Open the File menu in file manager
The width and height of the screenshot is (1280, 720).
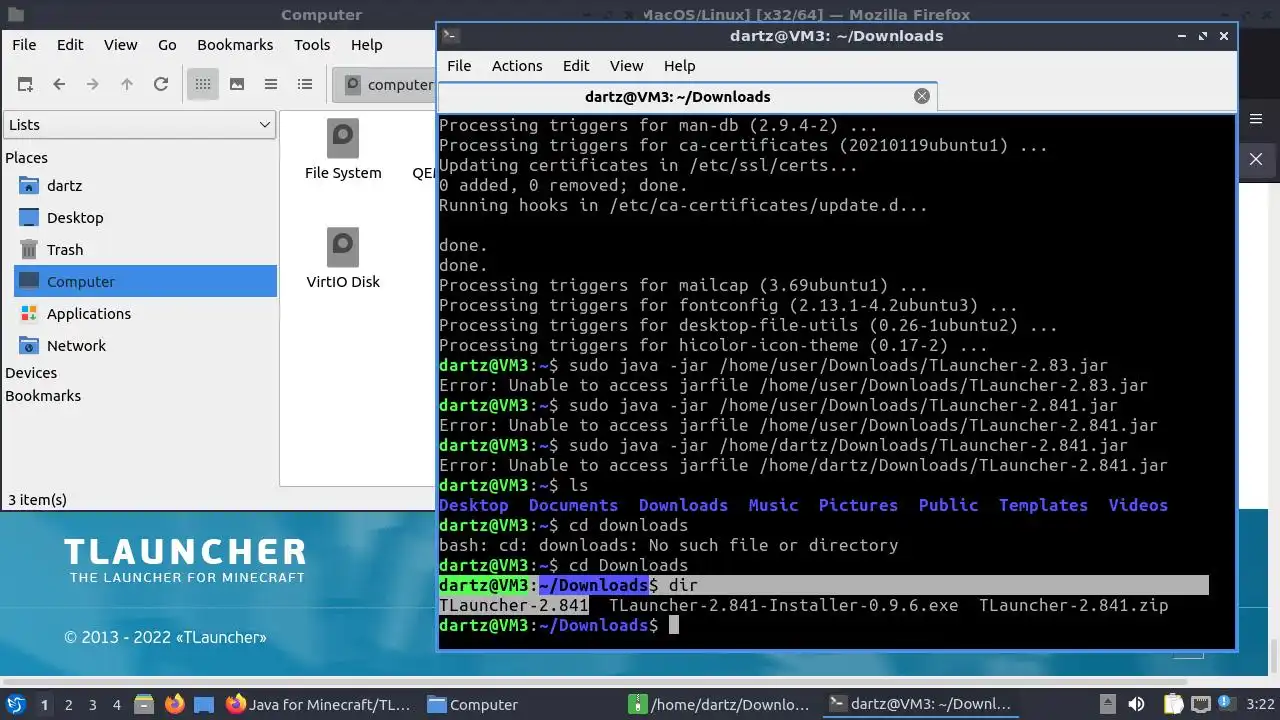(x=24, y=45)
